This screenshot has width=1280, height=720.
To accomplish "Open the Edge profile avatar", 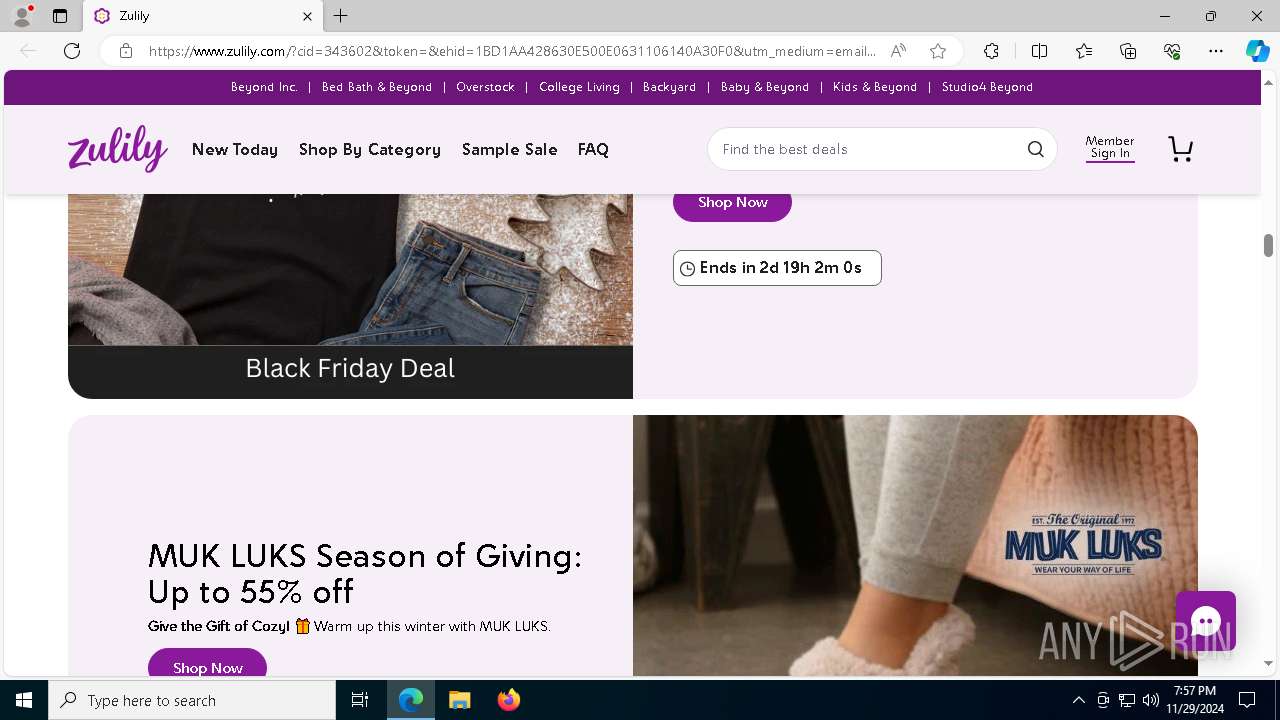I will (22, 16).
